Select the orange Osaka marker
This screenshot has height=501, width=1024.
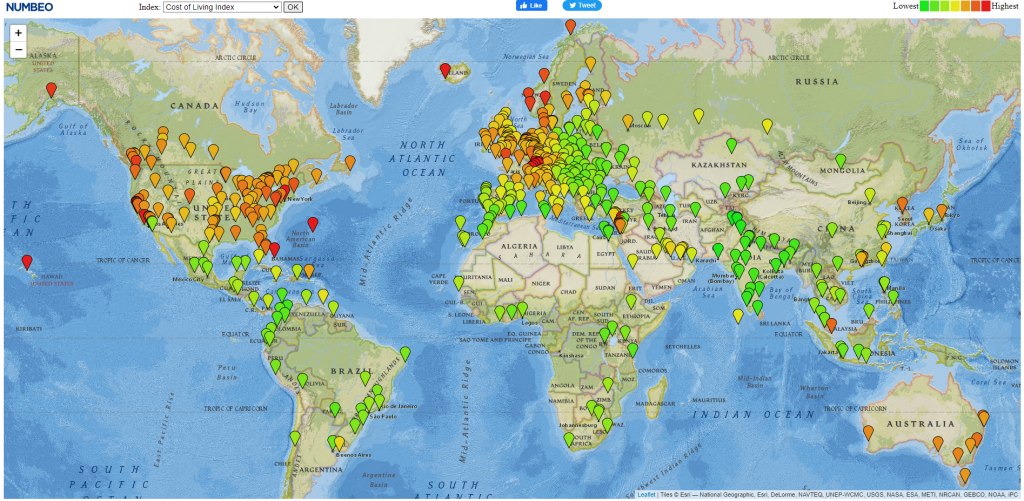[929, 215]
